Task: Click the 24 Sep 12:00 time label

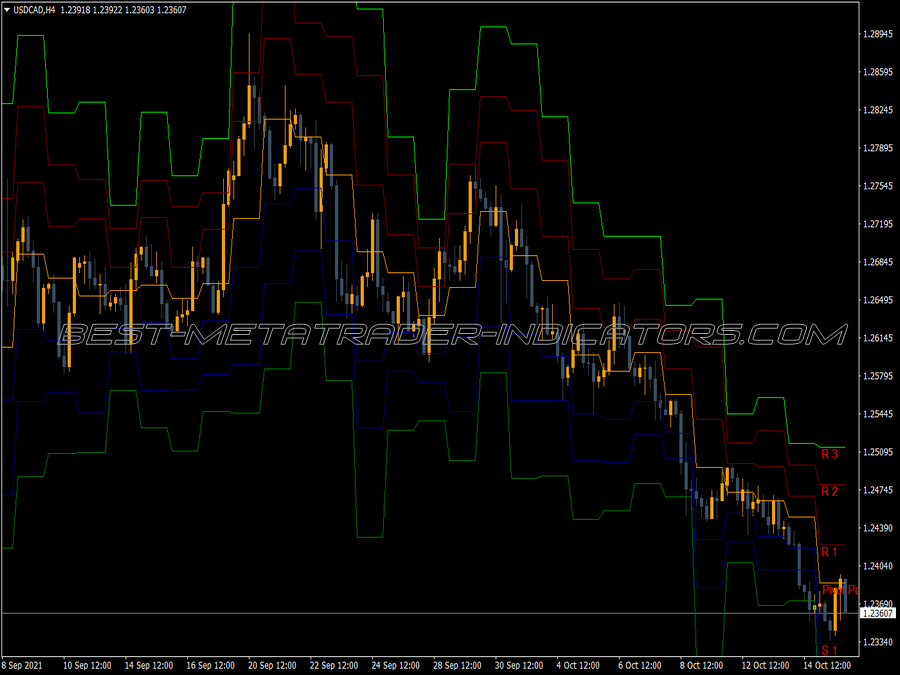Action: pyautogui.click(x=395, y=665)
